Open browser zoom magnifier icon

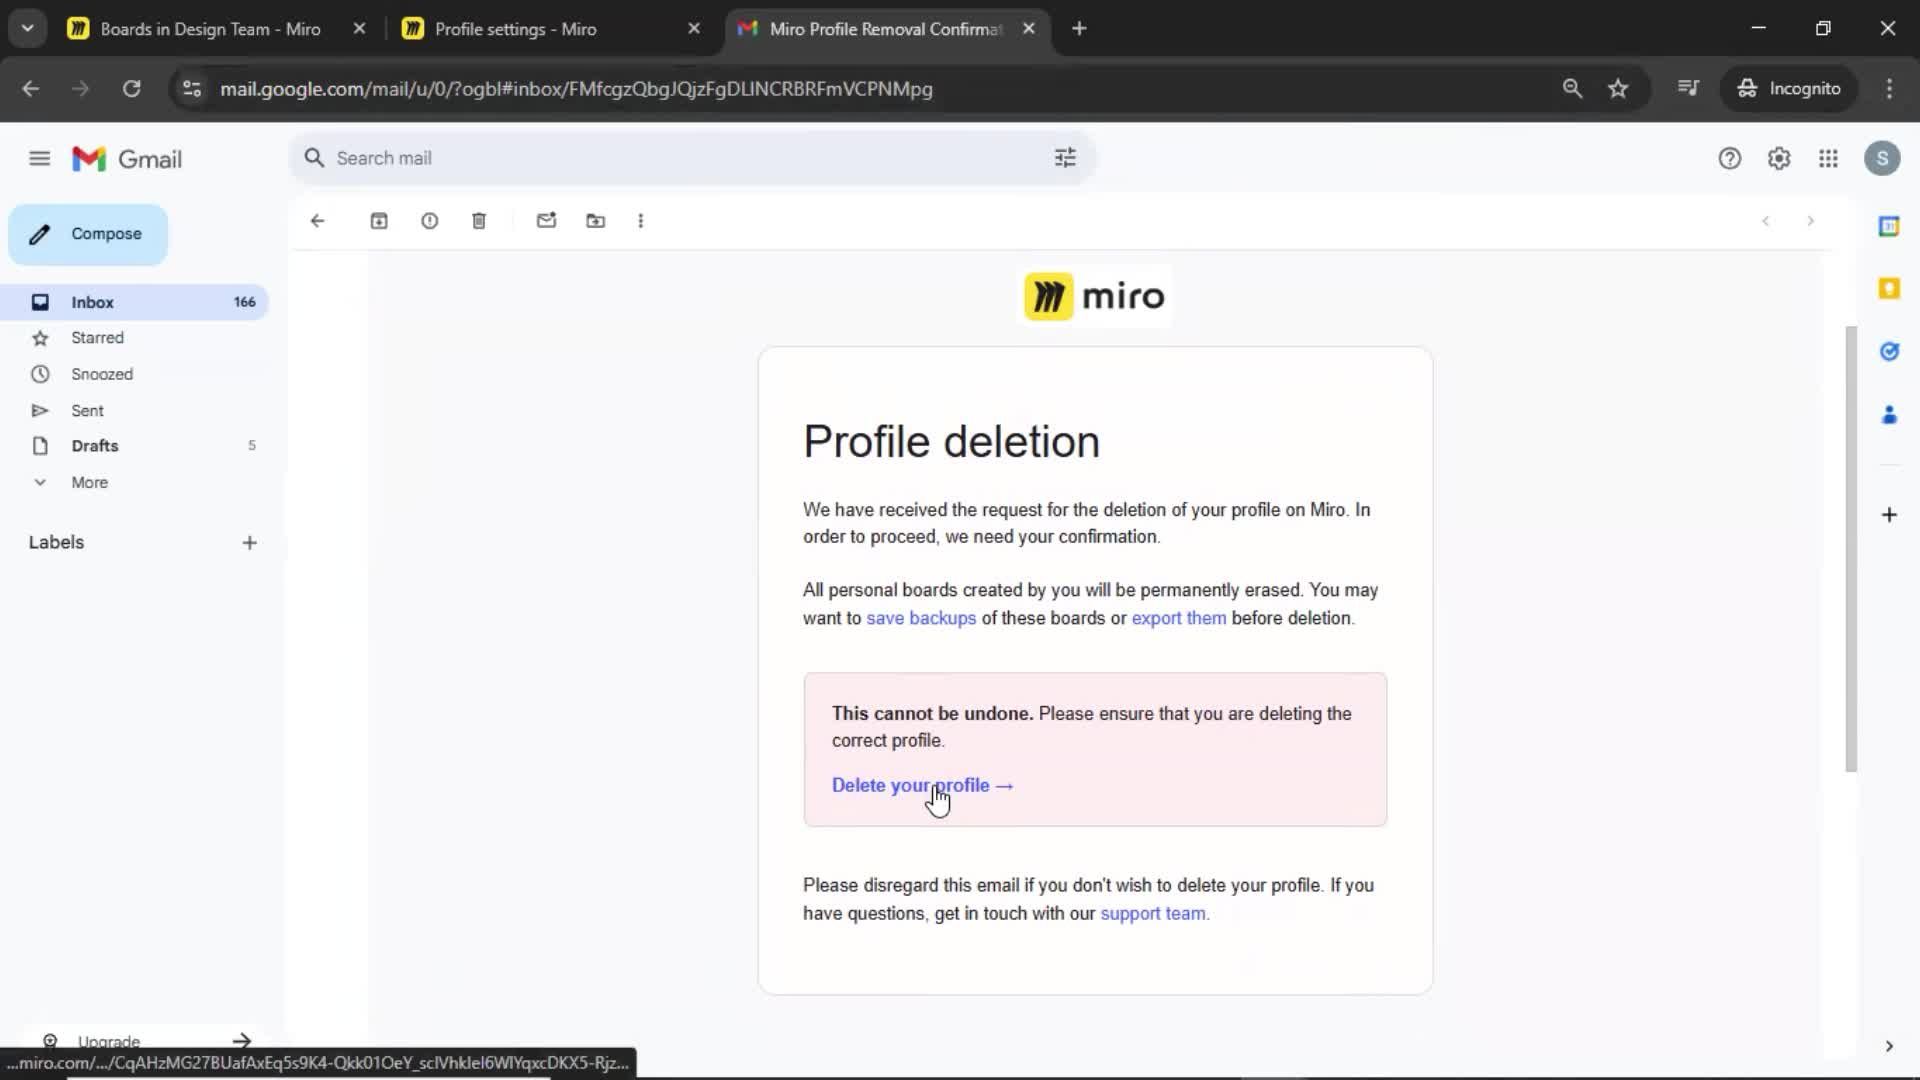(1572, 89)
